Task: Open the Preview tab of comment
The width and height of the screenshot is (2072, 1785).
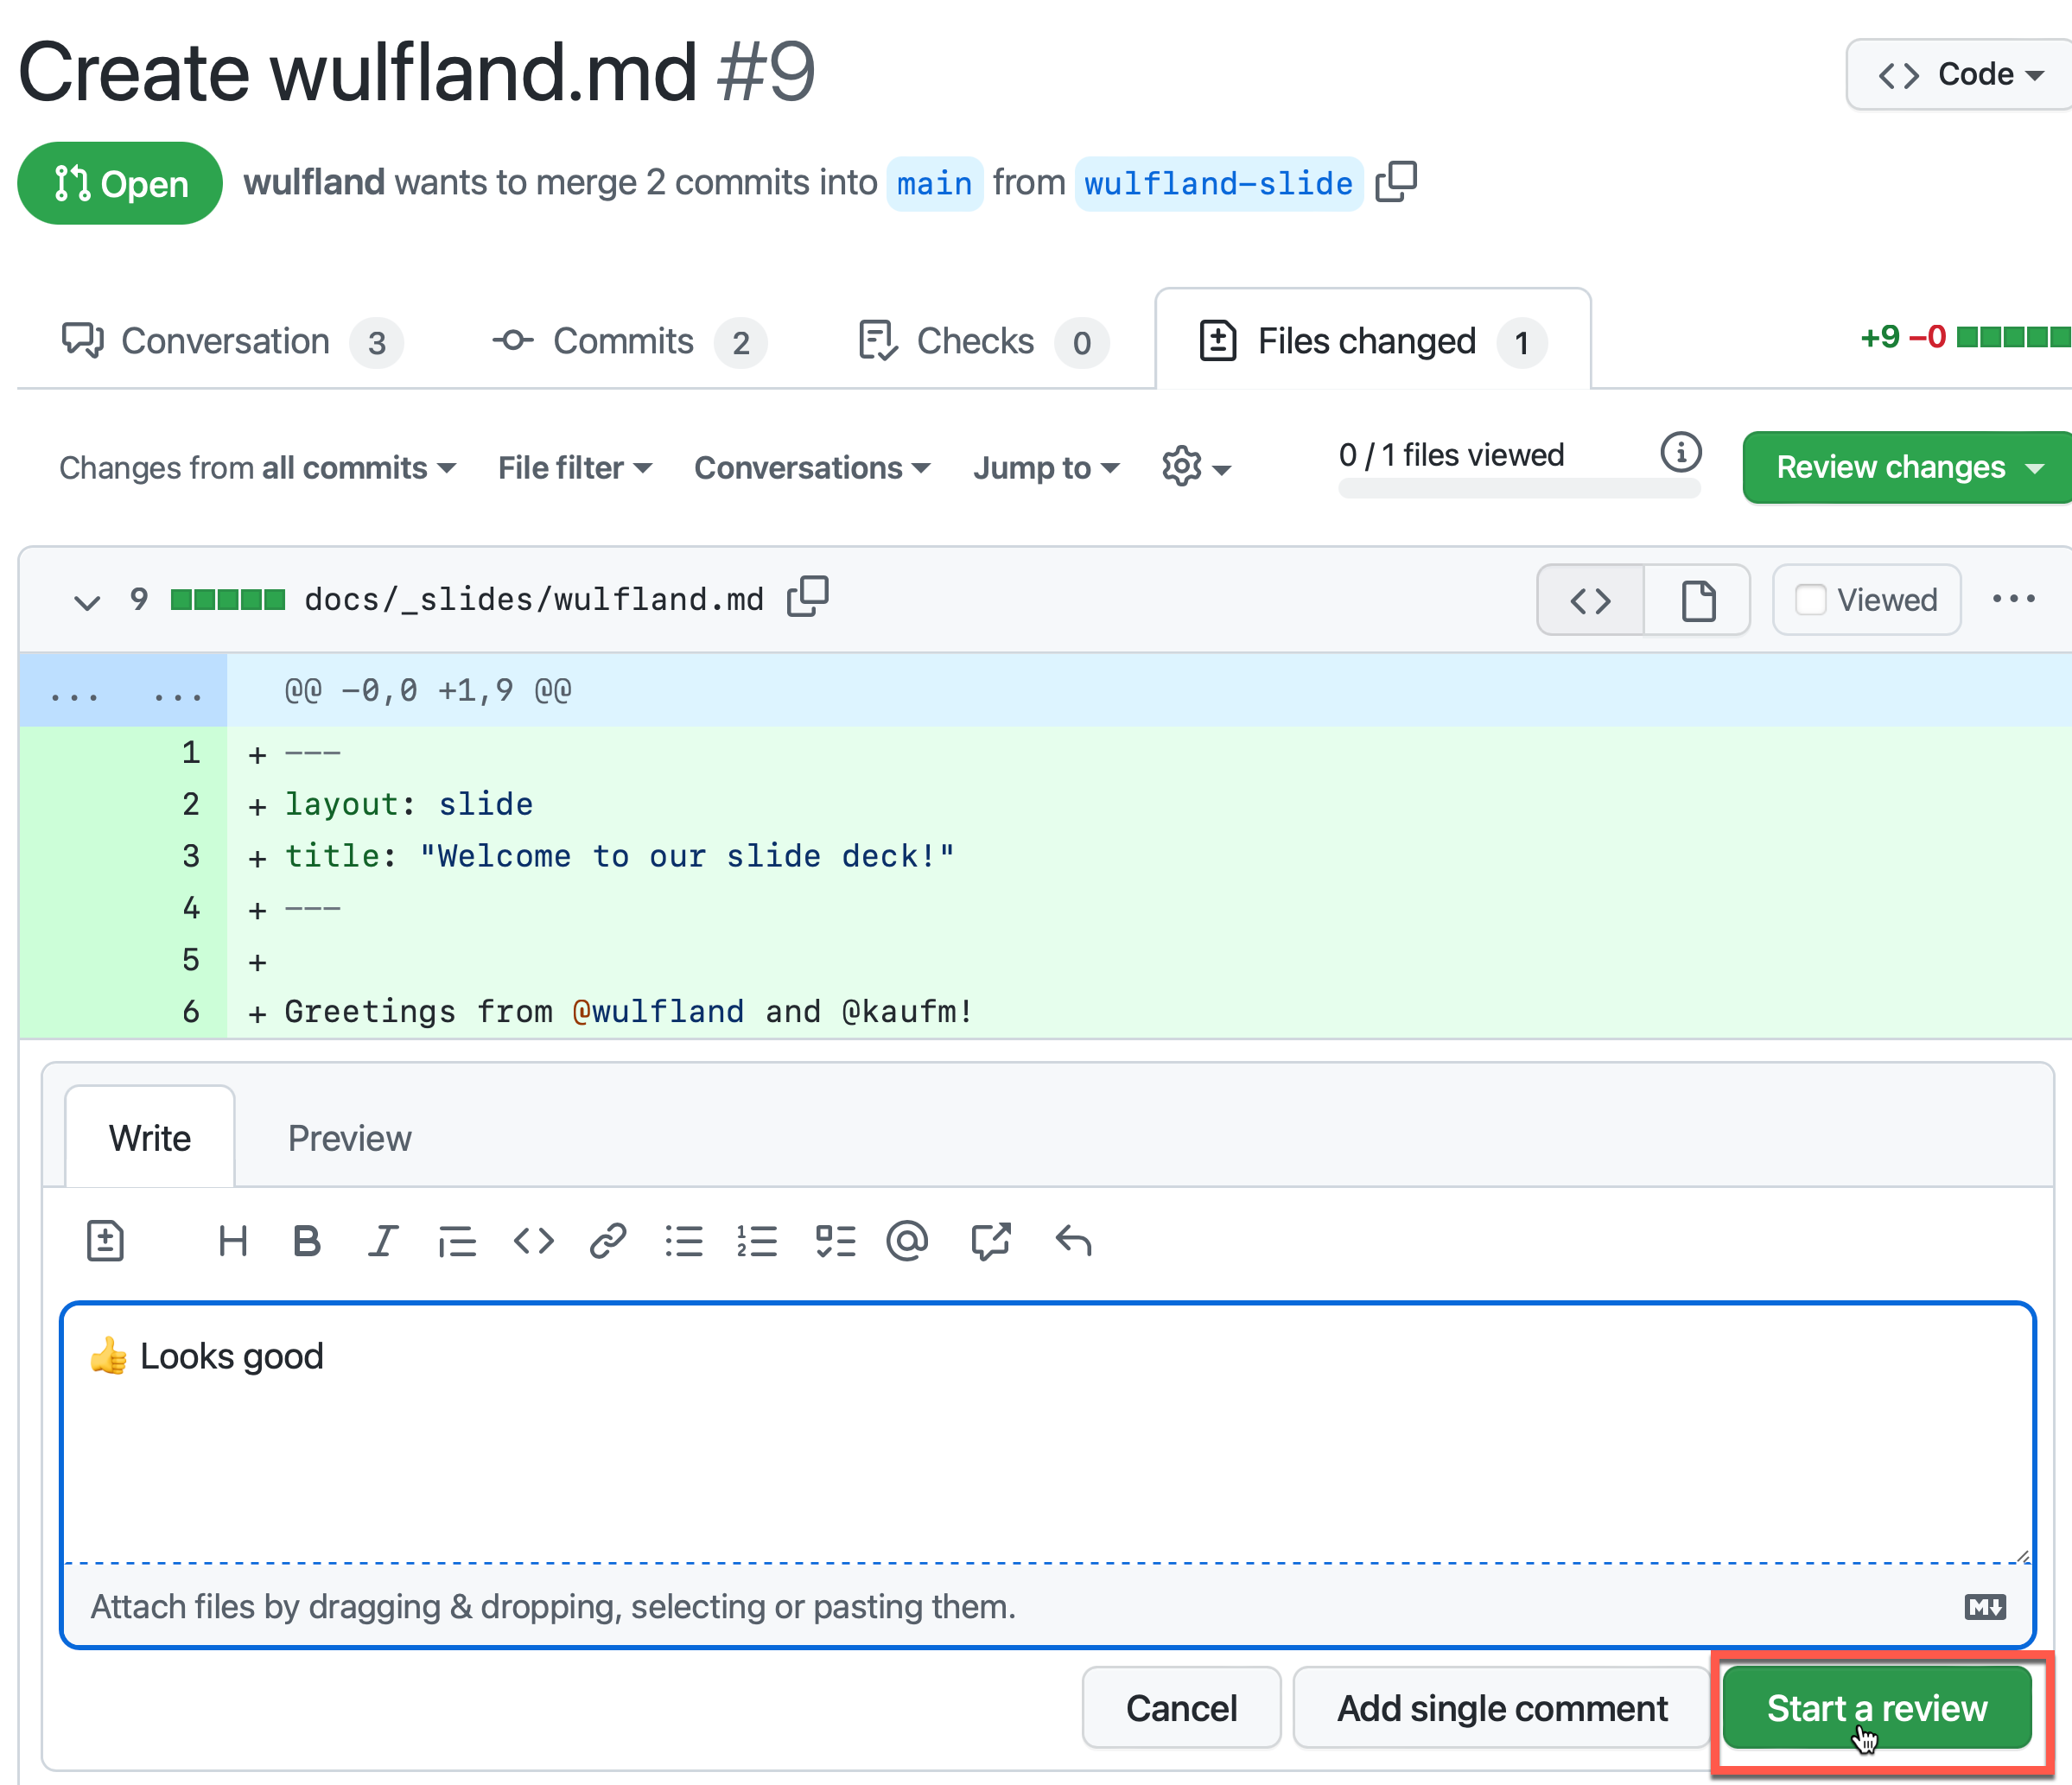Action: 349,1137
